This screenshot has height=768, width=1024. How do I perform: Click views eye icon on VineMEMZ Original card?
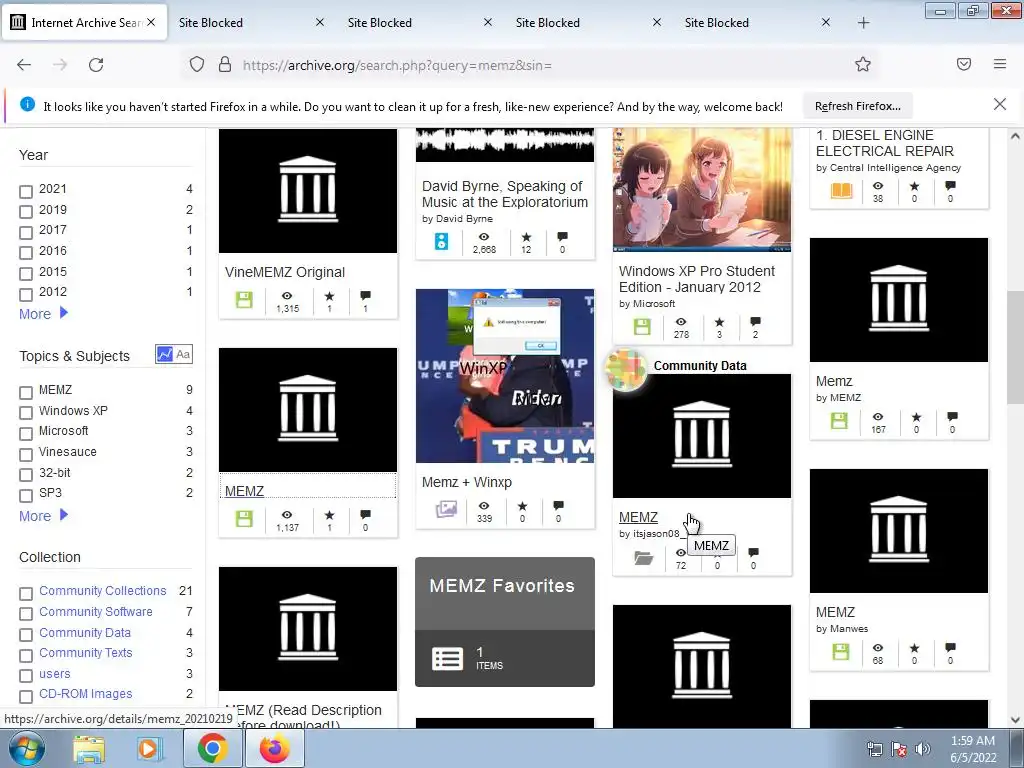coord(287,296)
